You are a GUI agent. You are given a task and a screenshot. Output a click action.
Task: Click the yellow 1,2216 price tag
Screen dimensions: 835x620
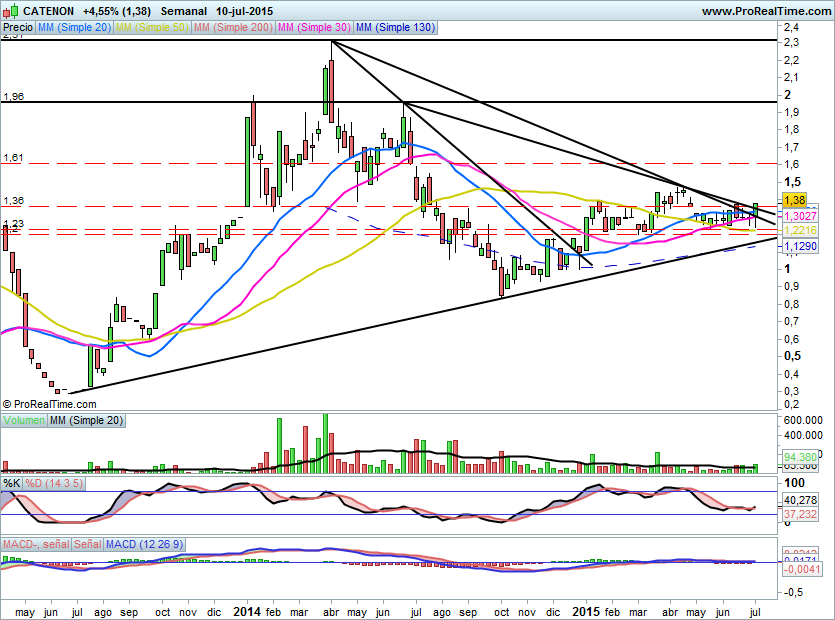(801, 230)
